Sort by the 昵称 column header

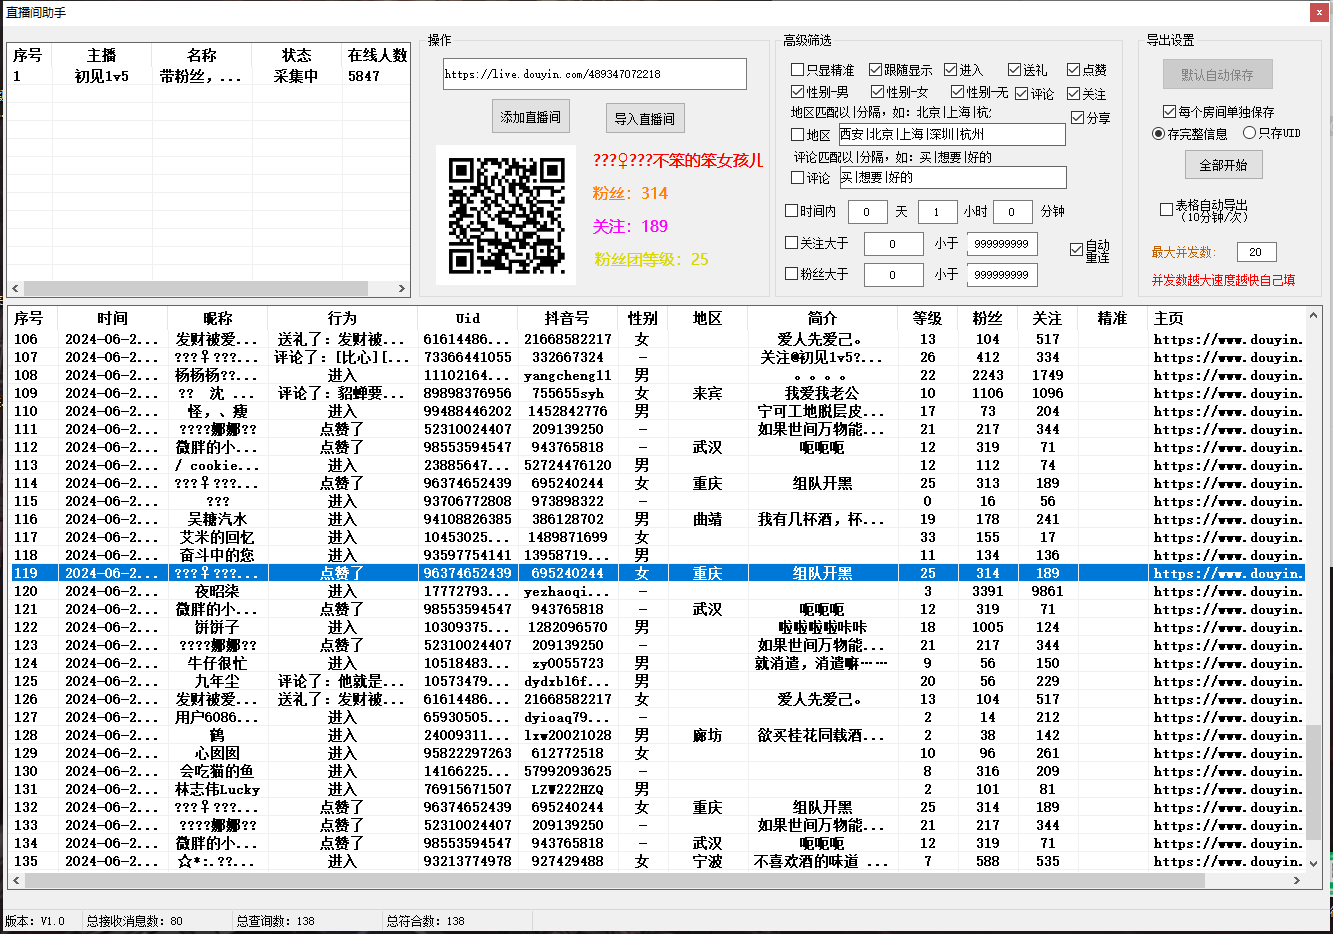pyautogui.click(x=218, y=318)
